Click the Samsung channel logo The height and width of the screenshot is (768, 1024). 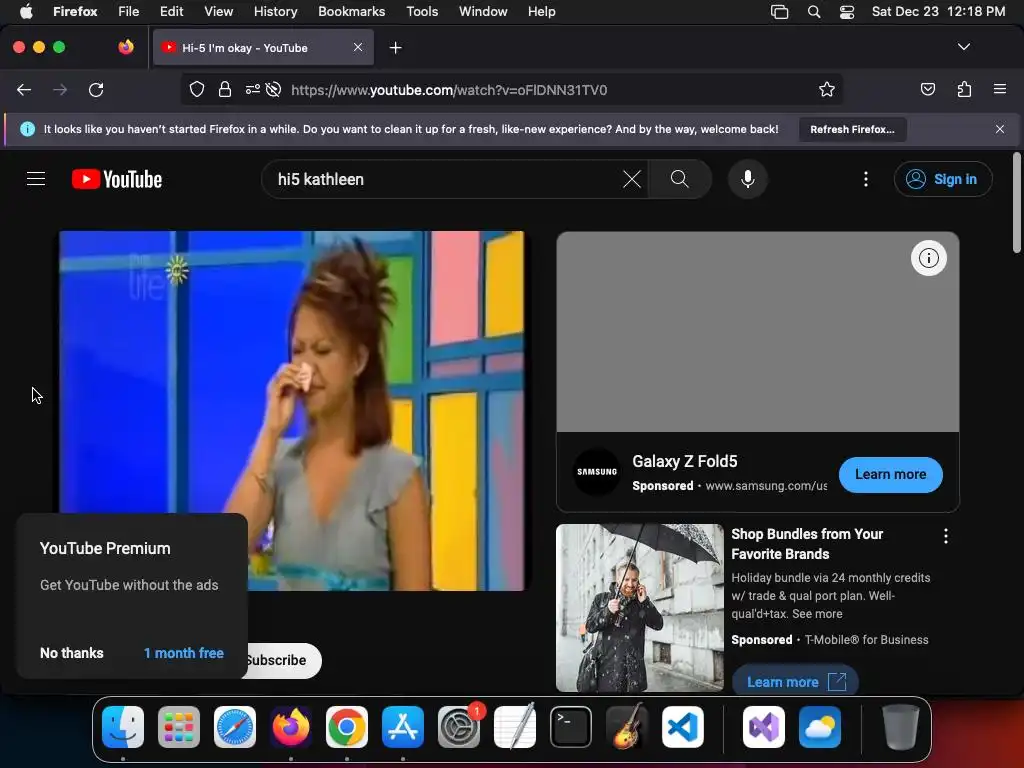click(596, 472)
